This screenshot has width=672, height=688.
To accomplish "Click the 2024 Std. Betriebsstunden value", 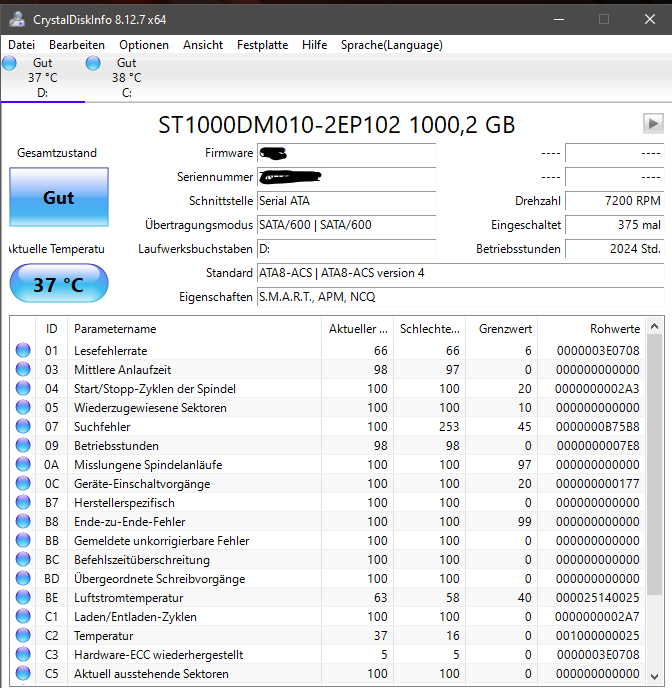I will click(x=615, y=249).
